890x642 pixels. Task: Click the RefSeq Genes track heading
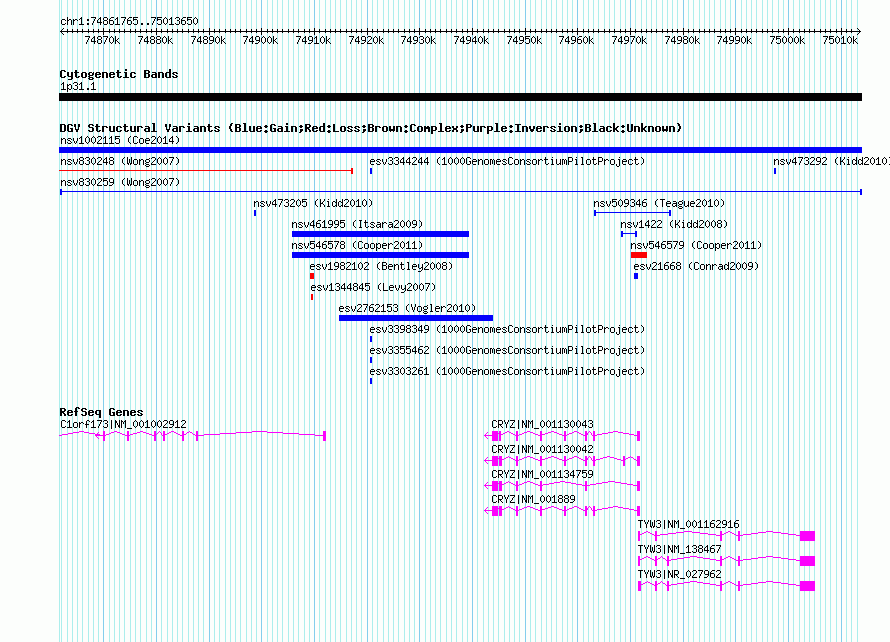click(101, 412)
